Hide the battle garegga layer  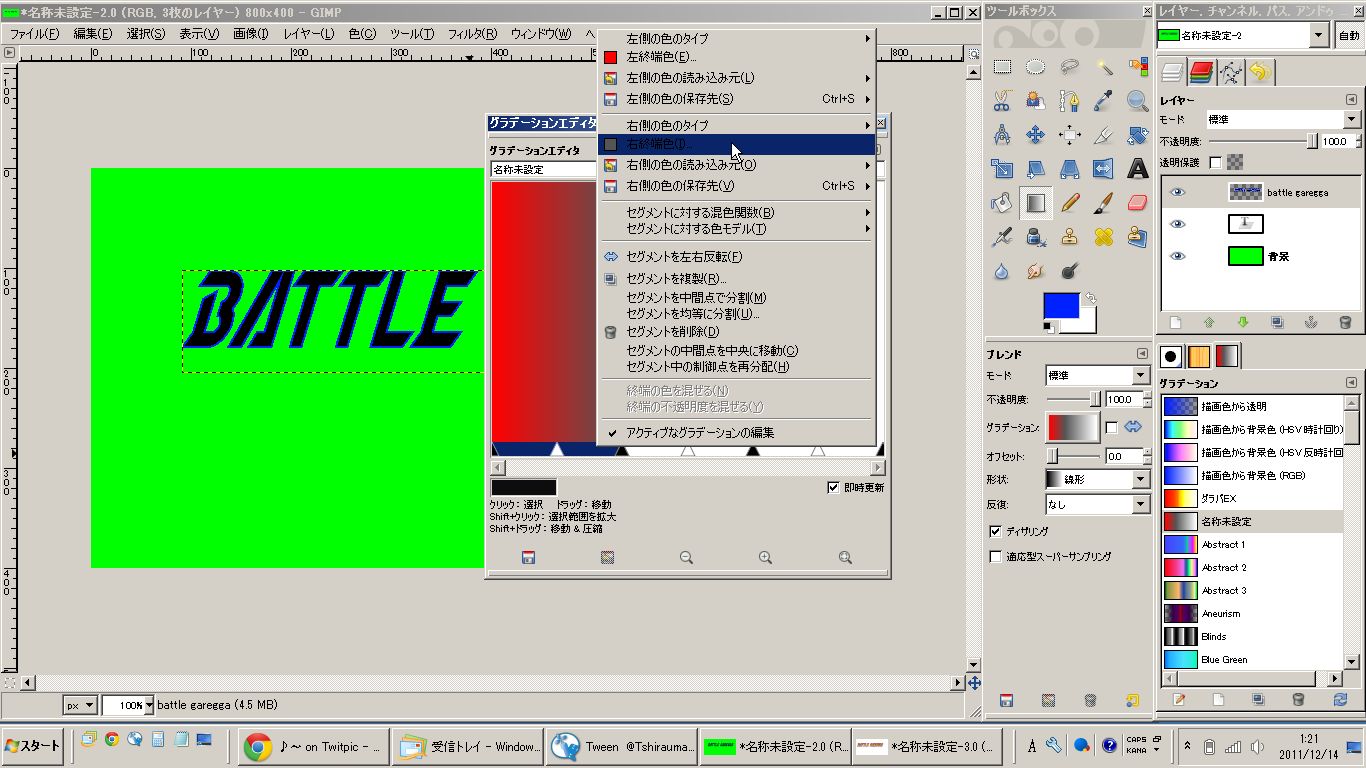[1177, 192]
